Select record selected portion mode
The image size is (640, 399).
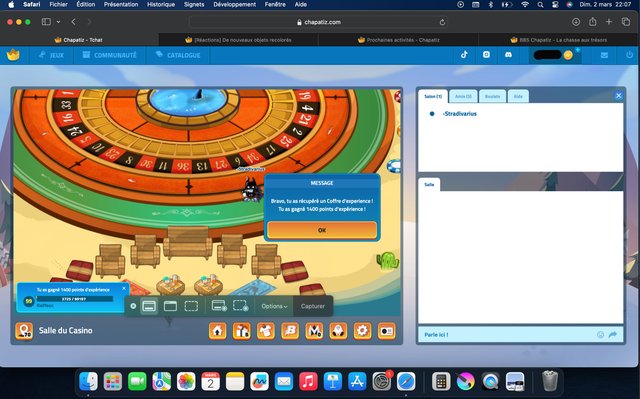[x=240, y=306]
